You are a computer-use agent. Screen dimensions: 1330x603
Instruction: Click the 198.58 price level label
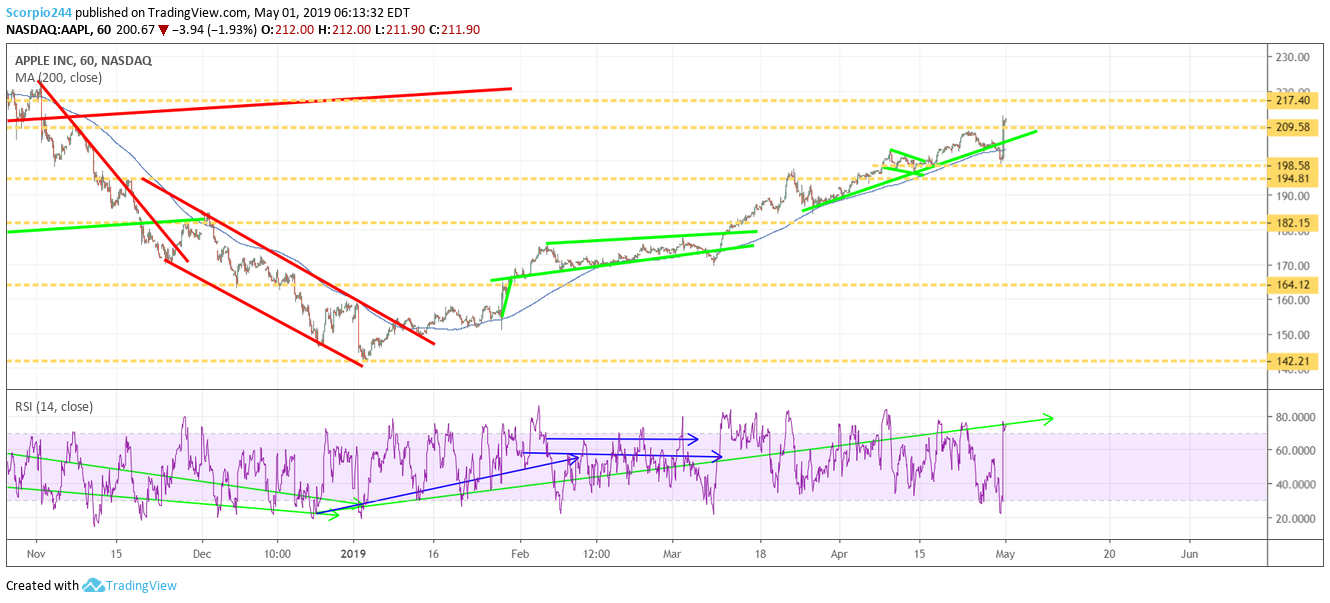click(x=1293, y=165)
